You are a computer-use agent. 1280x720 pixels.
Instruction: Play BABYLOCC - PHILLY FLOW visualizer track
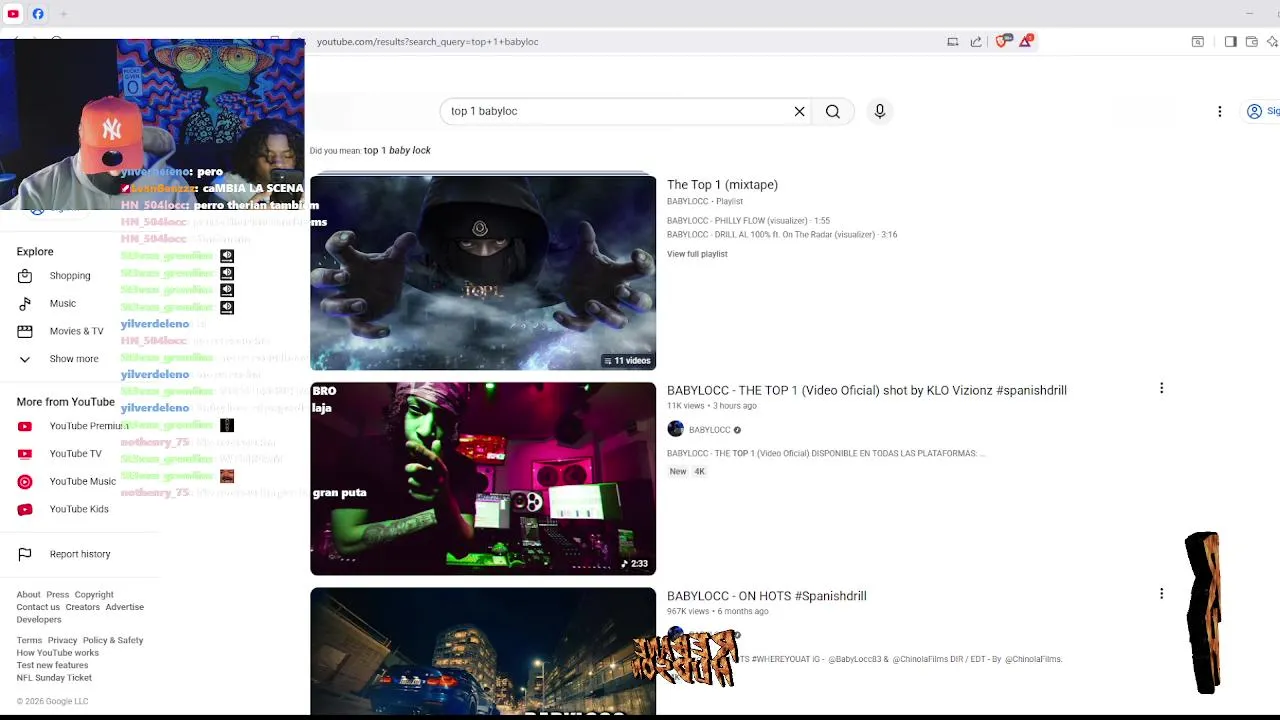tap(749, 221)
